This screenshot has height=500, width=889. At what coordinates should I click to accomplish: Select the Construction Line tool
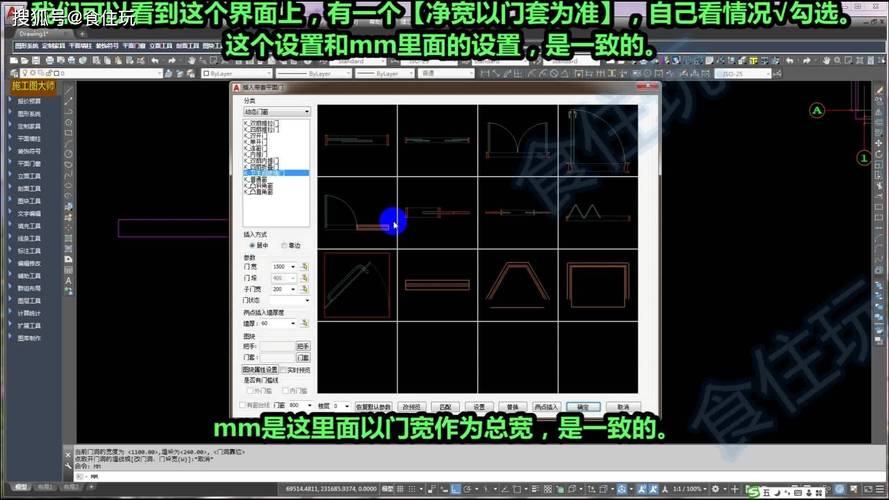(69, 101)
